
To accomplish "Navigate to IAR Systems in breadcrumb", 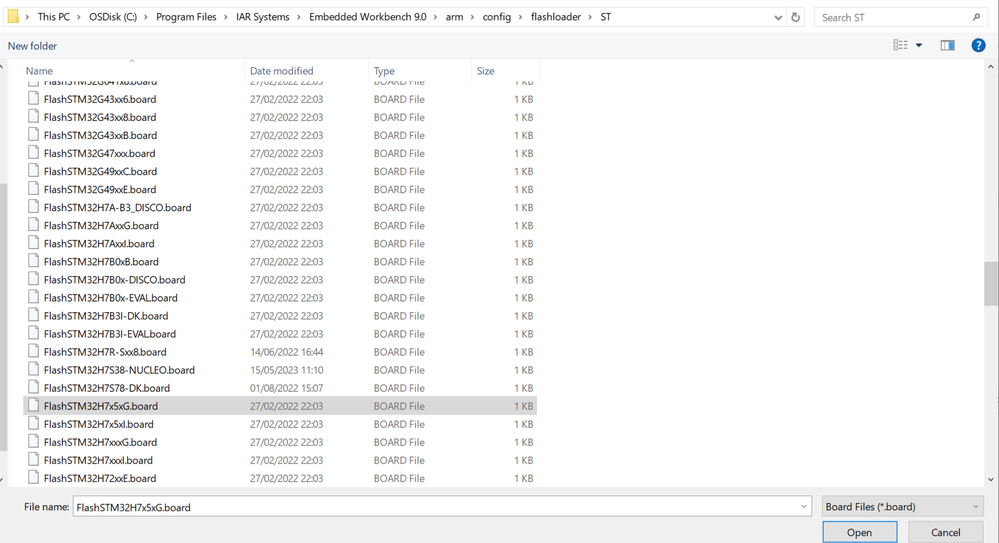I will pyautogui.click(x=262, y=17).
